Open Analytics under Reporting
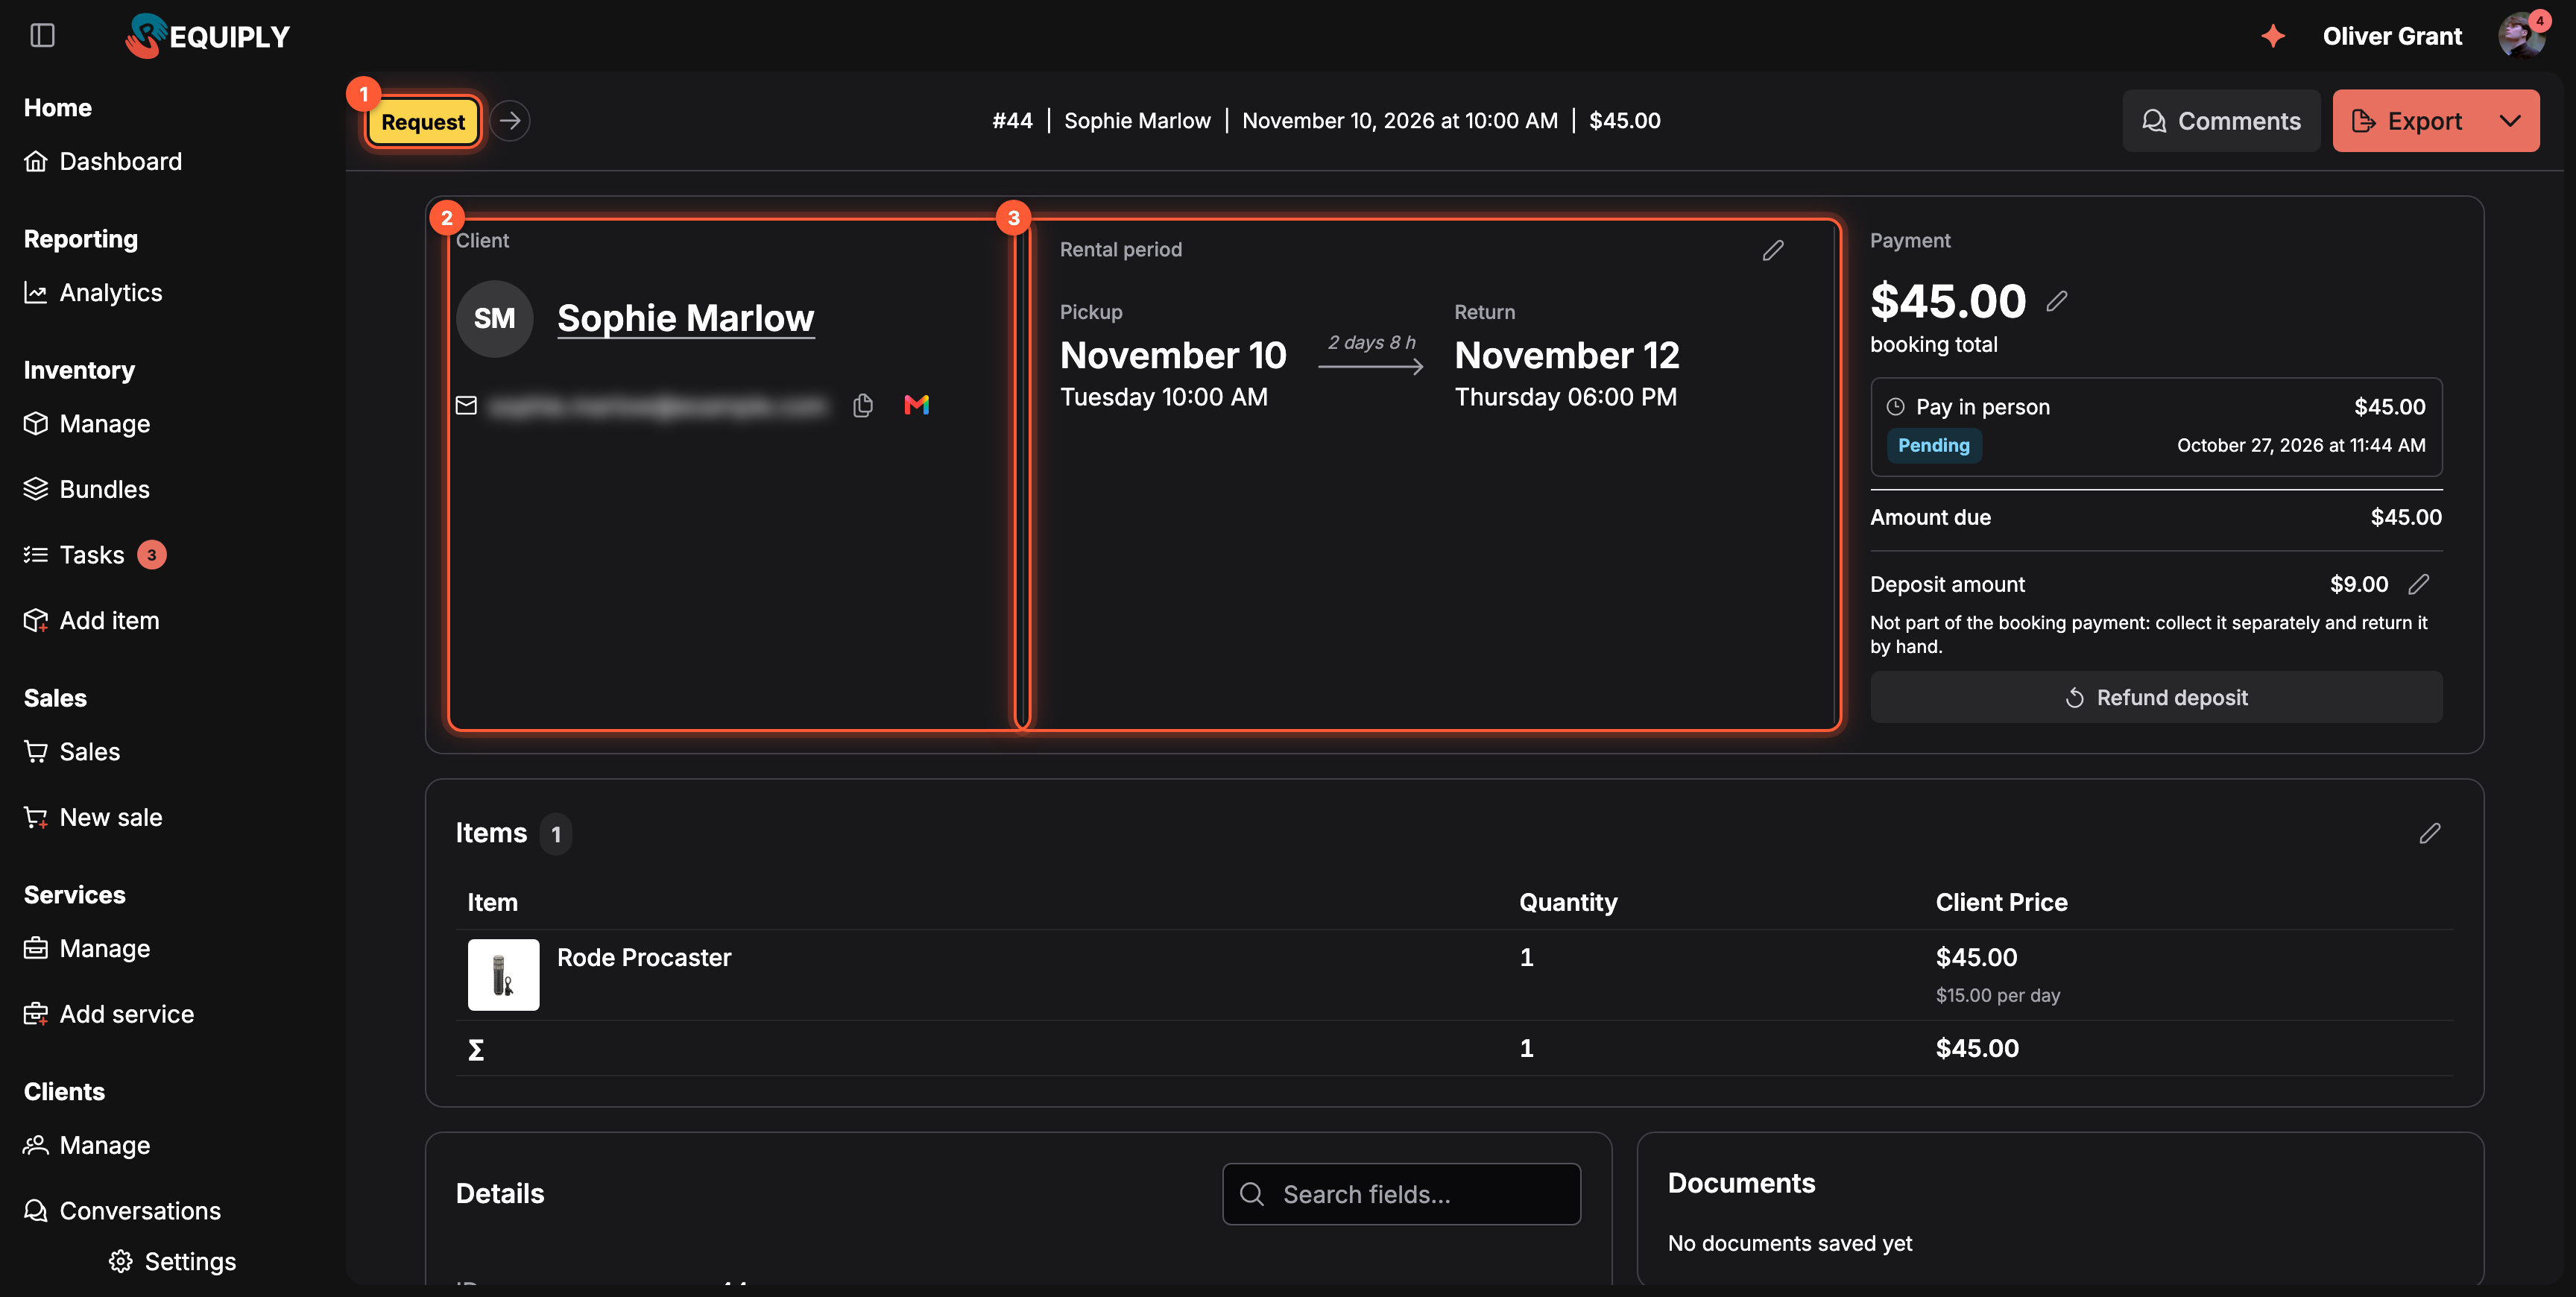2576x1297 pixels. click(x=93, y=292)
